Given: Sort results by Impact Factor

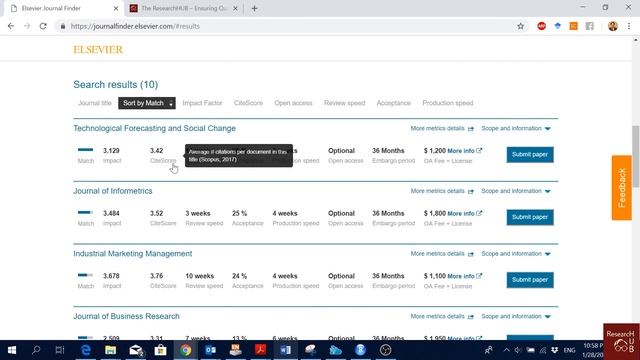Looking at the screenshot, I should pos(202,103).
